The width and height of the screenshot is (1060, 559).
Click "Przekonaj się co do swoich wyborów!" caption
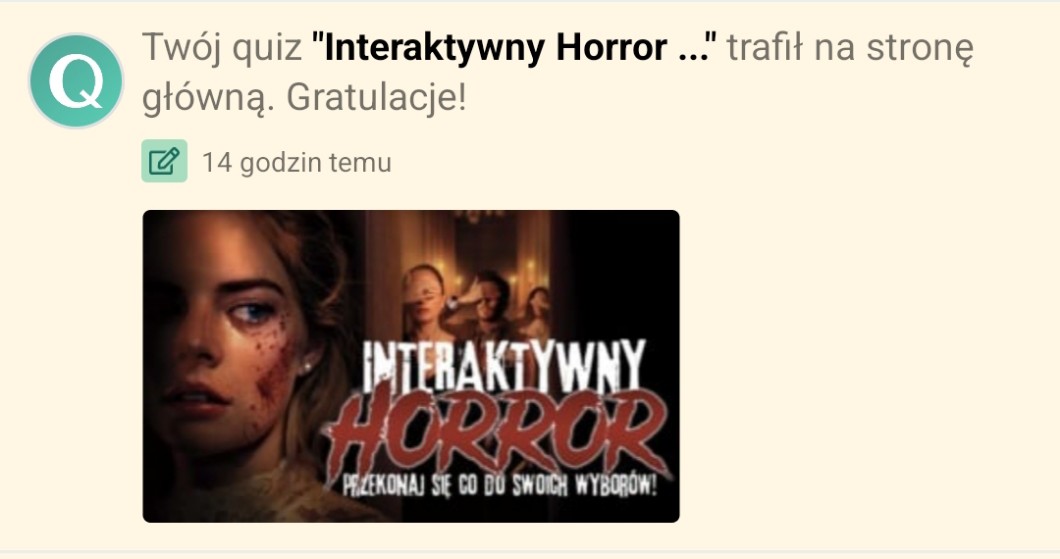click(x=499, y=485)
